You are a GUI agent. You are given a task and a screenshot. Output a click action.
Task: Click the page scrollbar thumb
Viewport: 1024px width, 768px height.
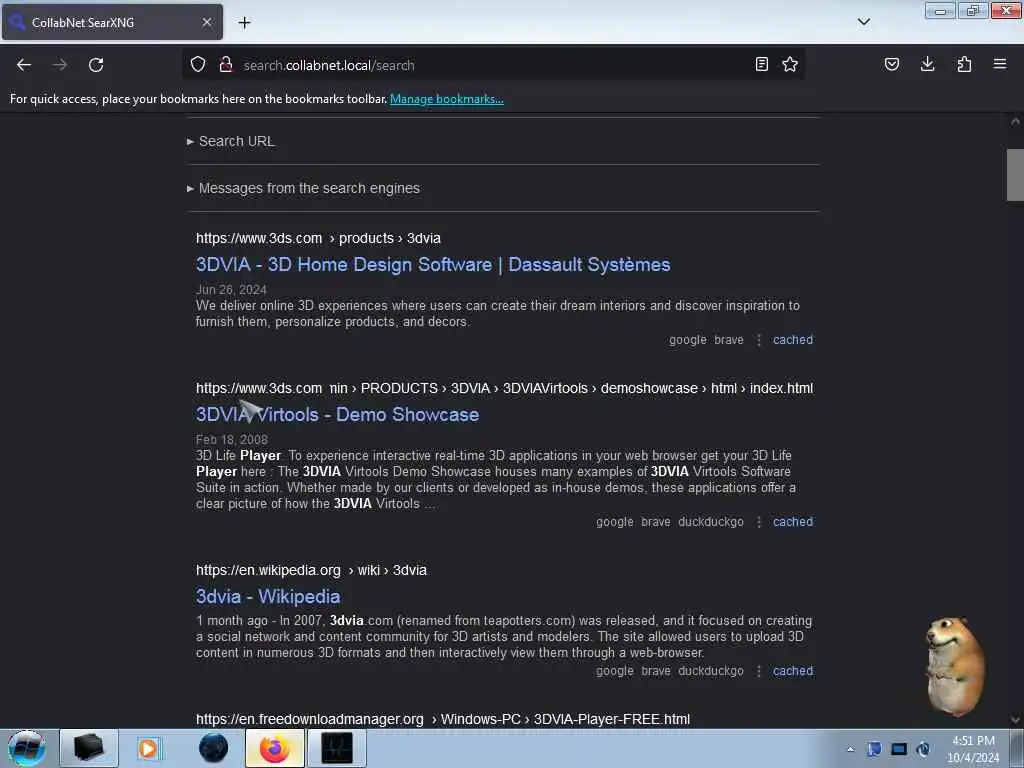1015,175
